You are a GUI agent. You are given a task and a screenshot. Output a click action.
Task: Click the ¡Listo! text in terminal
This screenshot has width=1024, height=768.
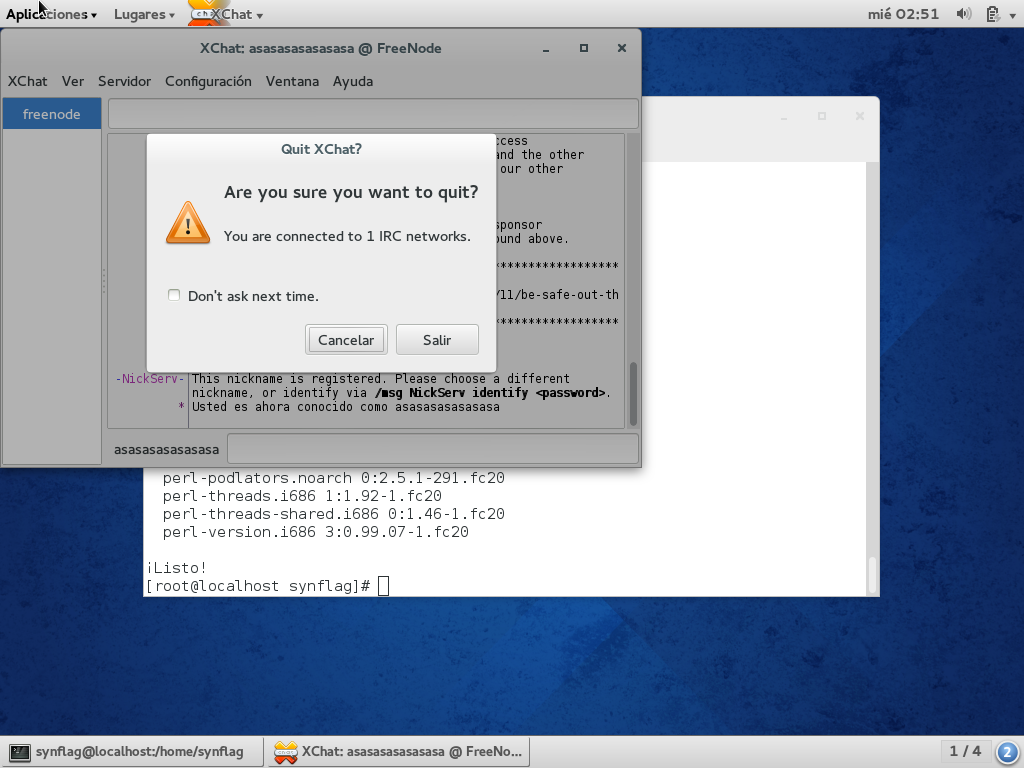pyautogui.click(x=176, y=568)
